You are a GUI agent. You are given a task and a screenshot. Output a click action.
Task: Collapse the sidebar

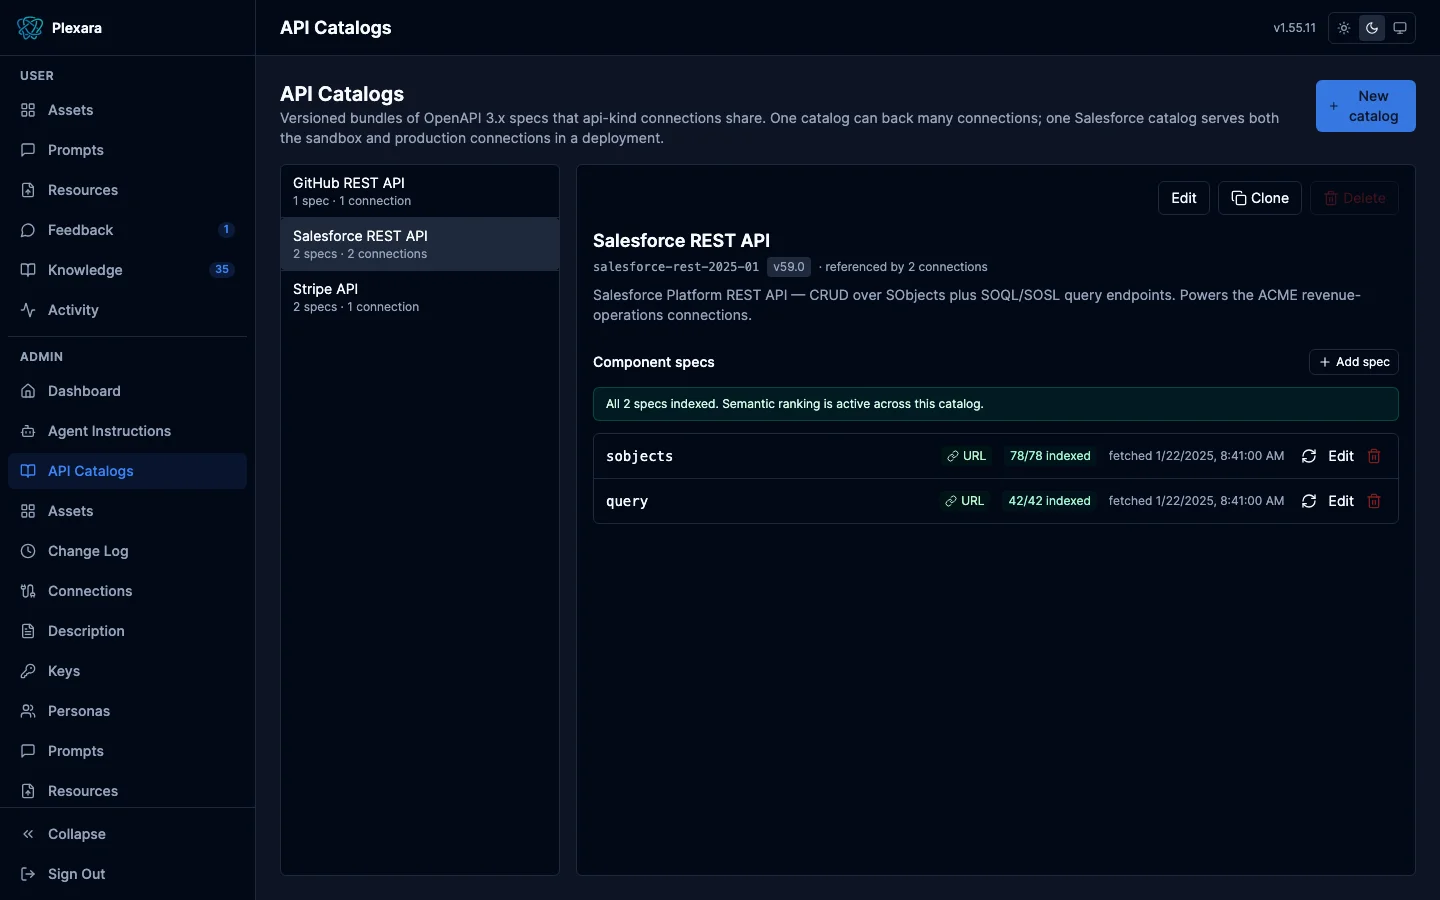(127, 834)
